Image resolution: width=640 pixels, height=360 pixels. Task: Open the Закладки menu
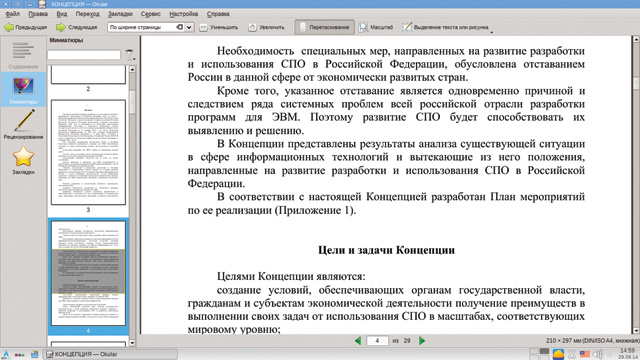[120, 14]
